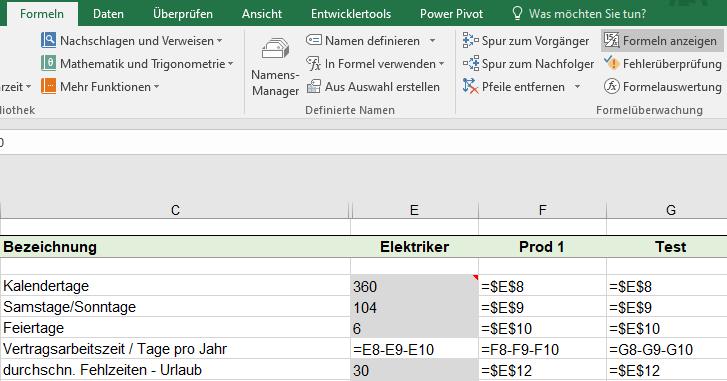Click the Namen definieren icon
Viewport: 727px width, 381px height.
click(314, 40)
